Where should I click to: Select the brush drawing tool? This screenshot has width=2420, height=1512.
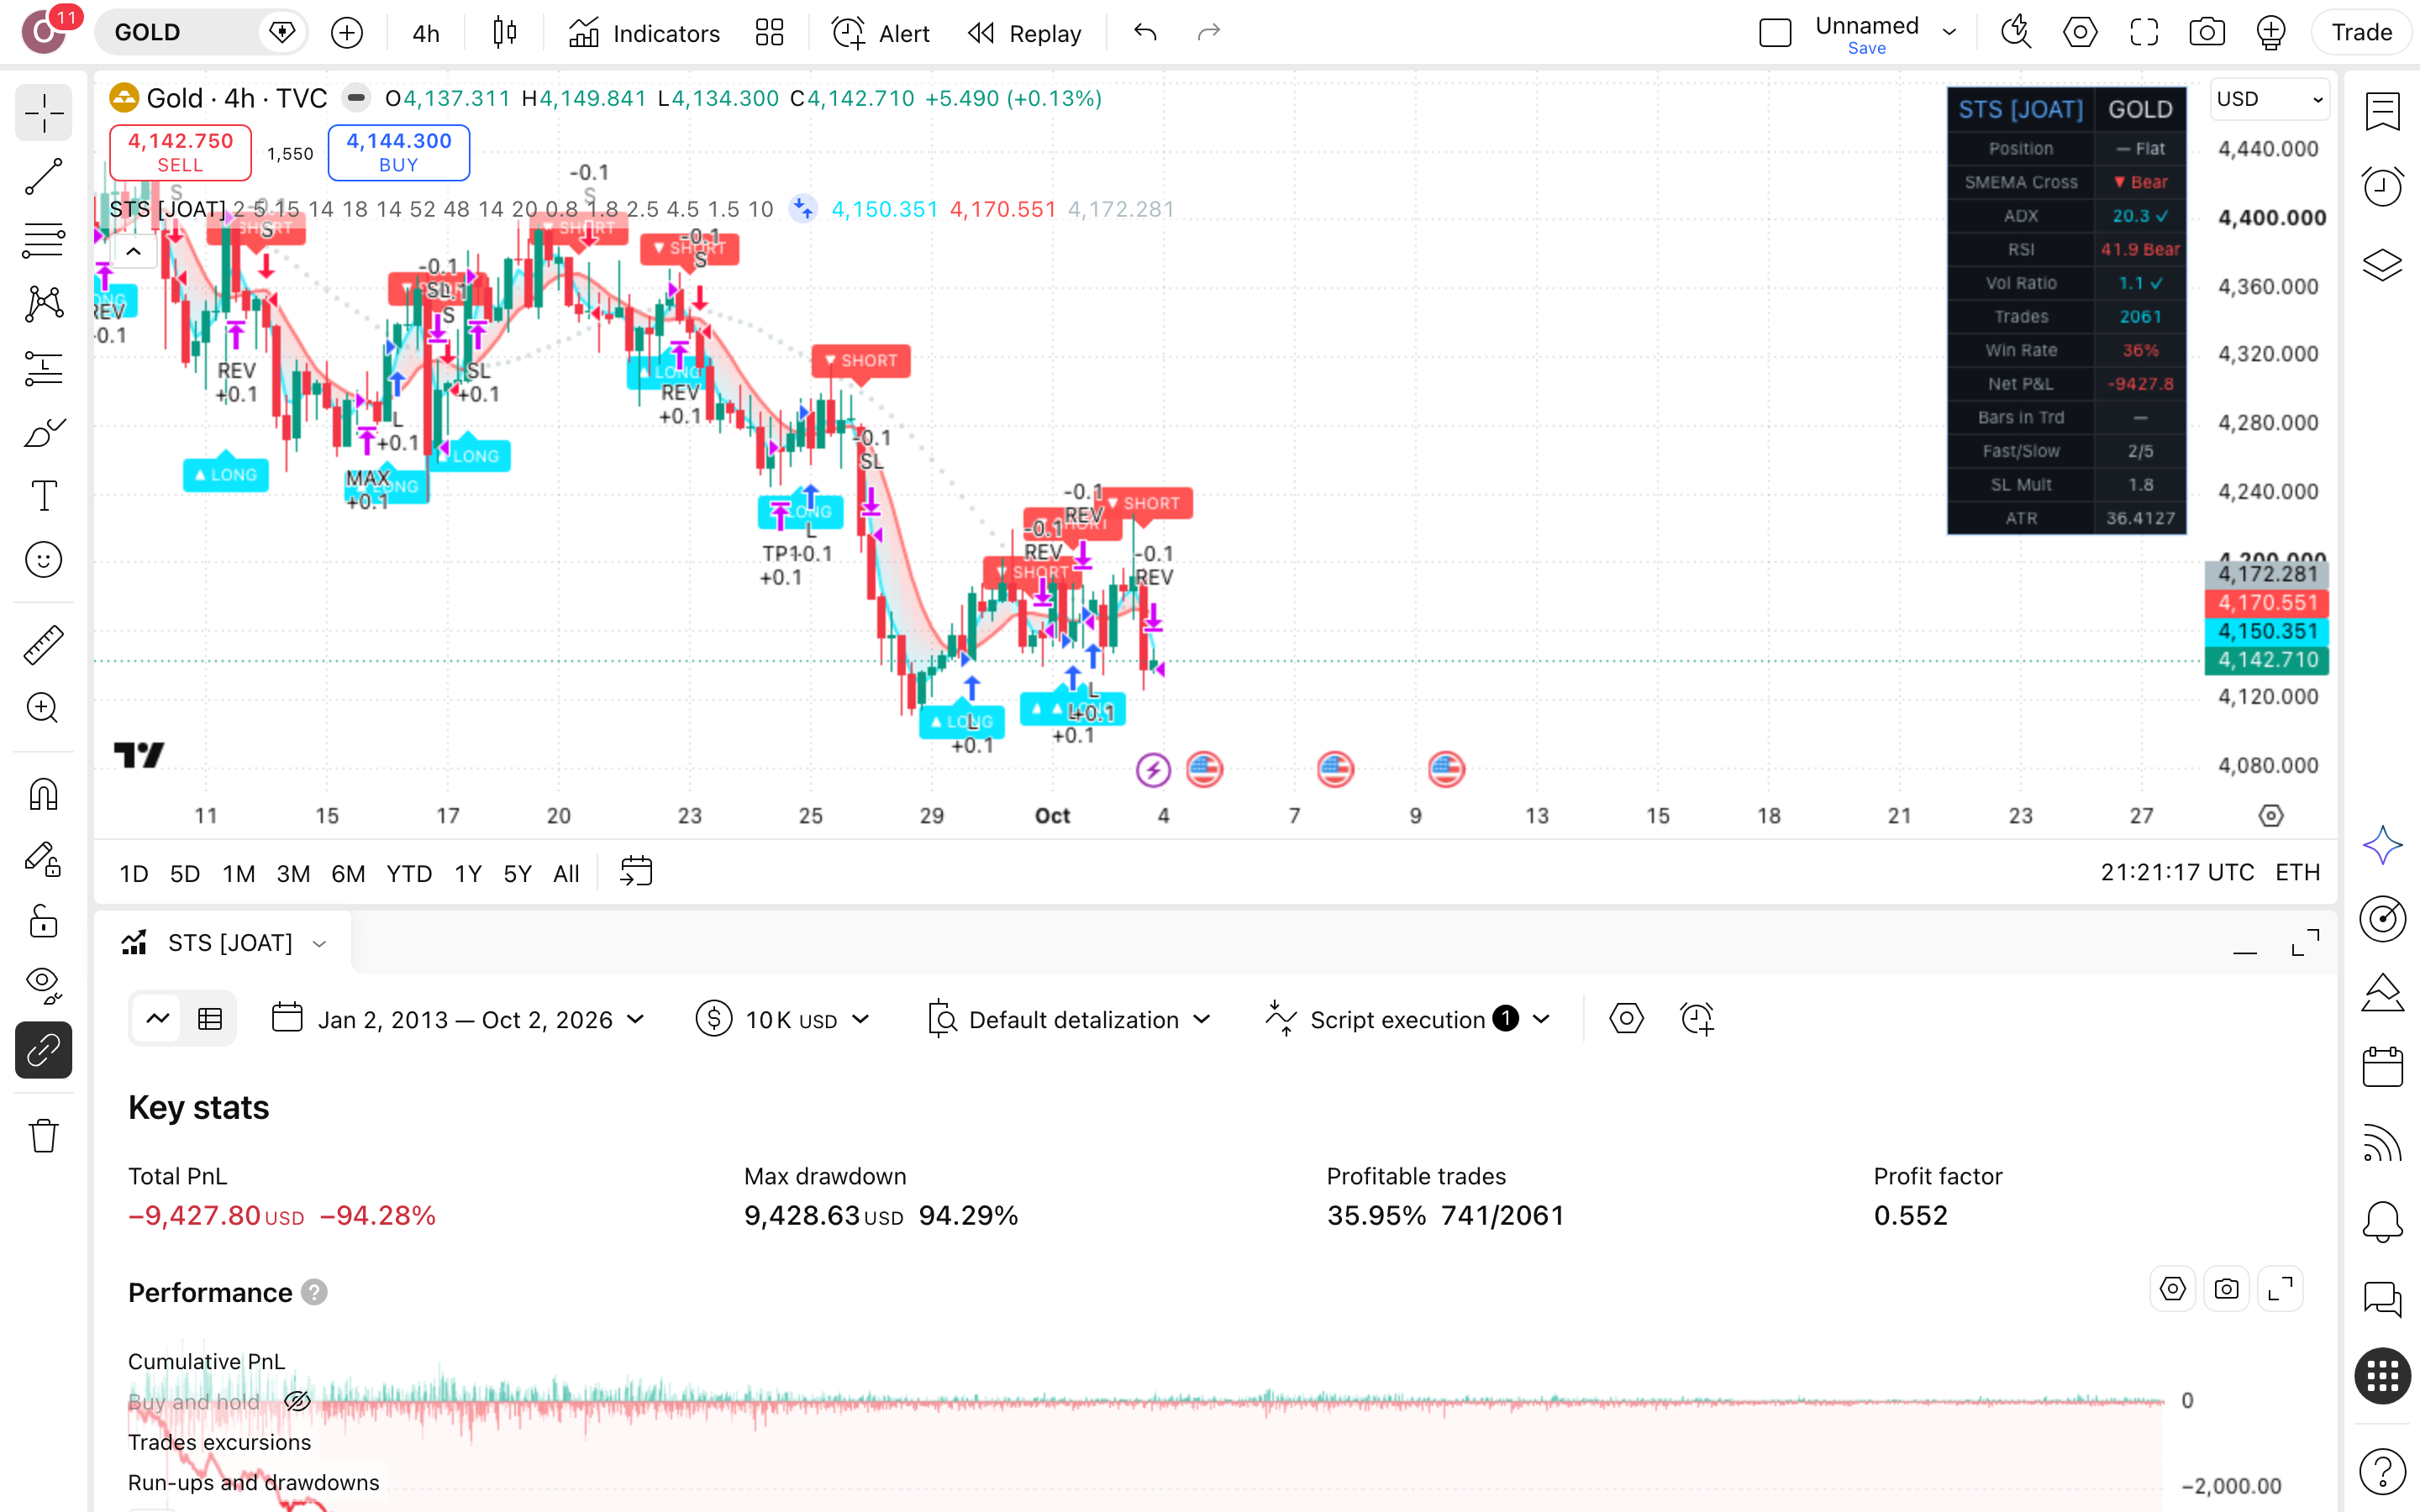click(43, 432)
